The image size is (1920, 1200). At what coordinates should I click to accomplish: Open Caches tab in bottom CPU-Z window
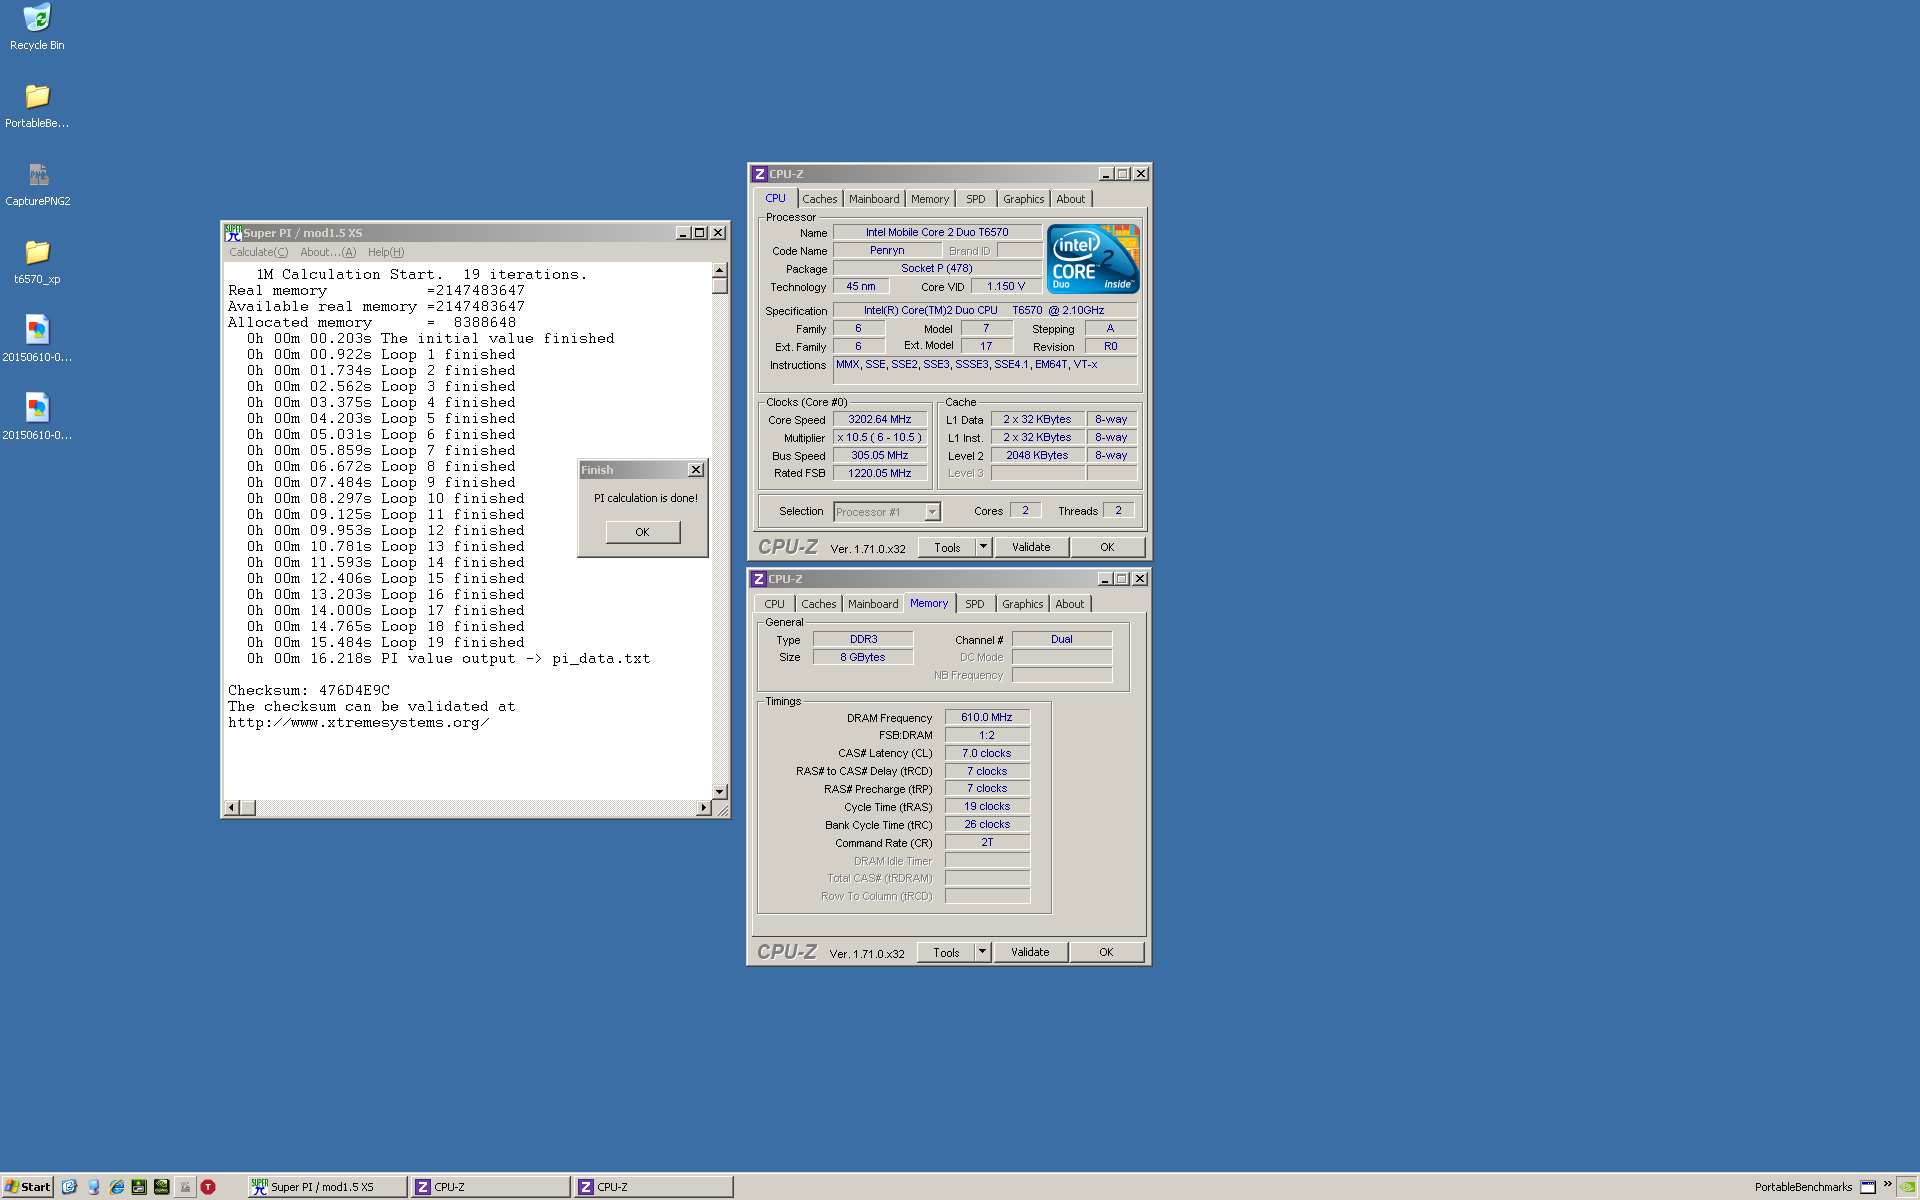[x=818, y=604]
